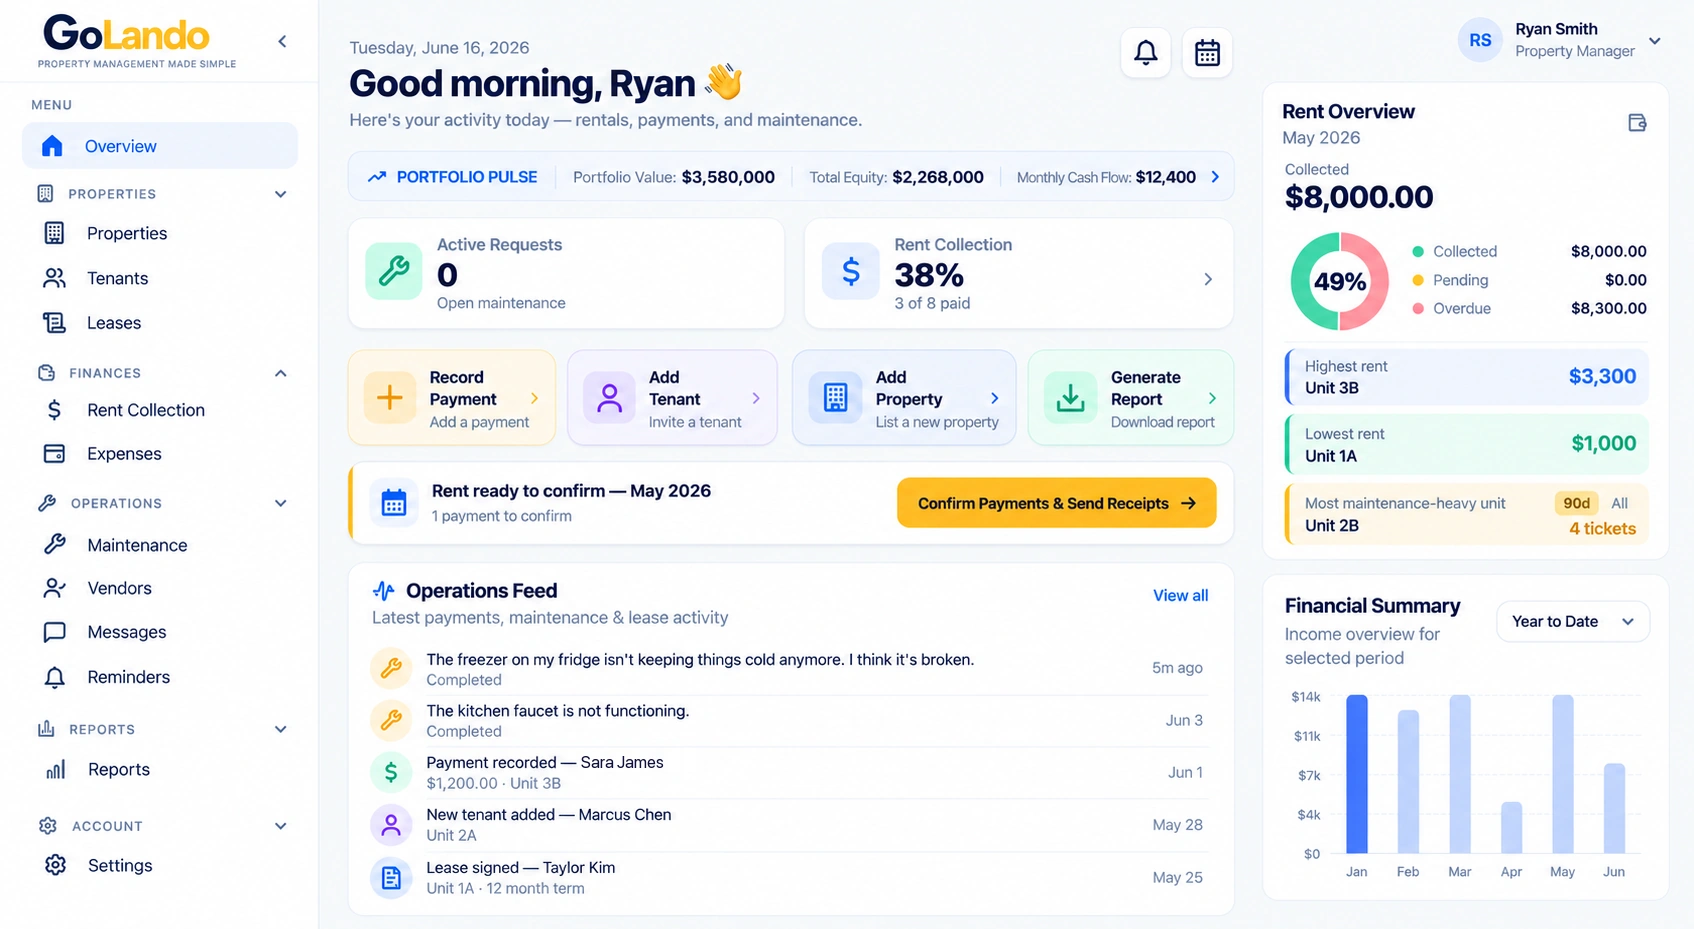Expand Portfolio Pulse with the right chevron
The height and width of the screenshot is (929, 1694).
point(1215,177)
